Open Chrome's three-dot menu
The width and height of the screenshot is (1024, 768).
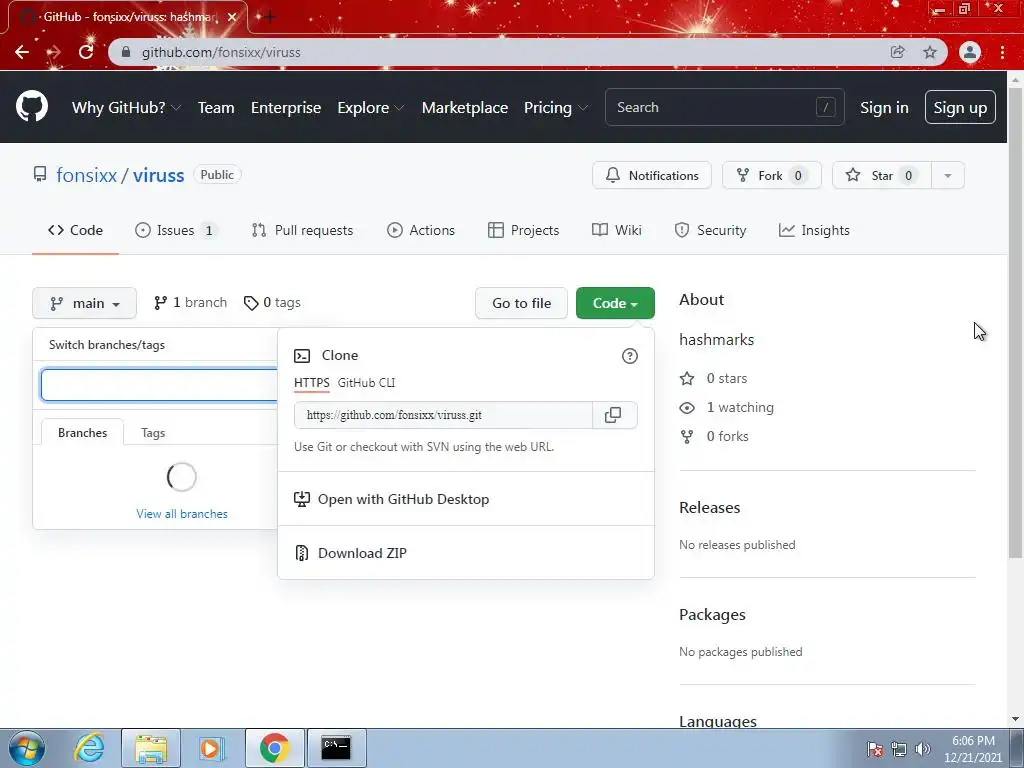tap(1002, 52)
